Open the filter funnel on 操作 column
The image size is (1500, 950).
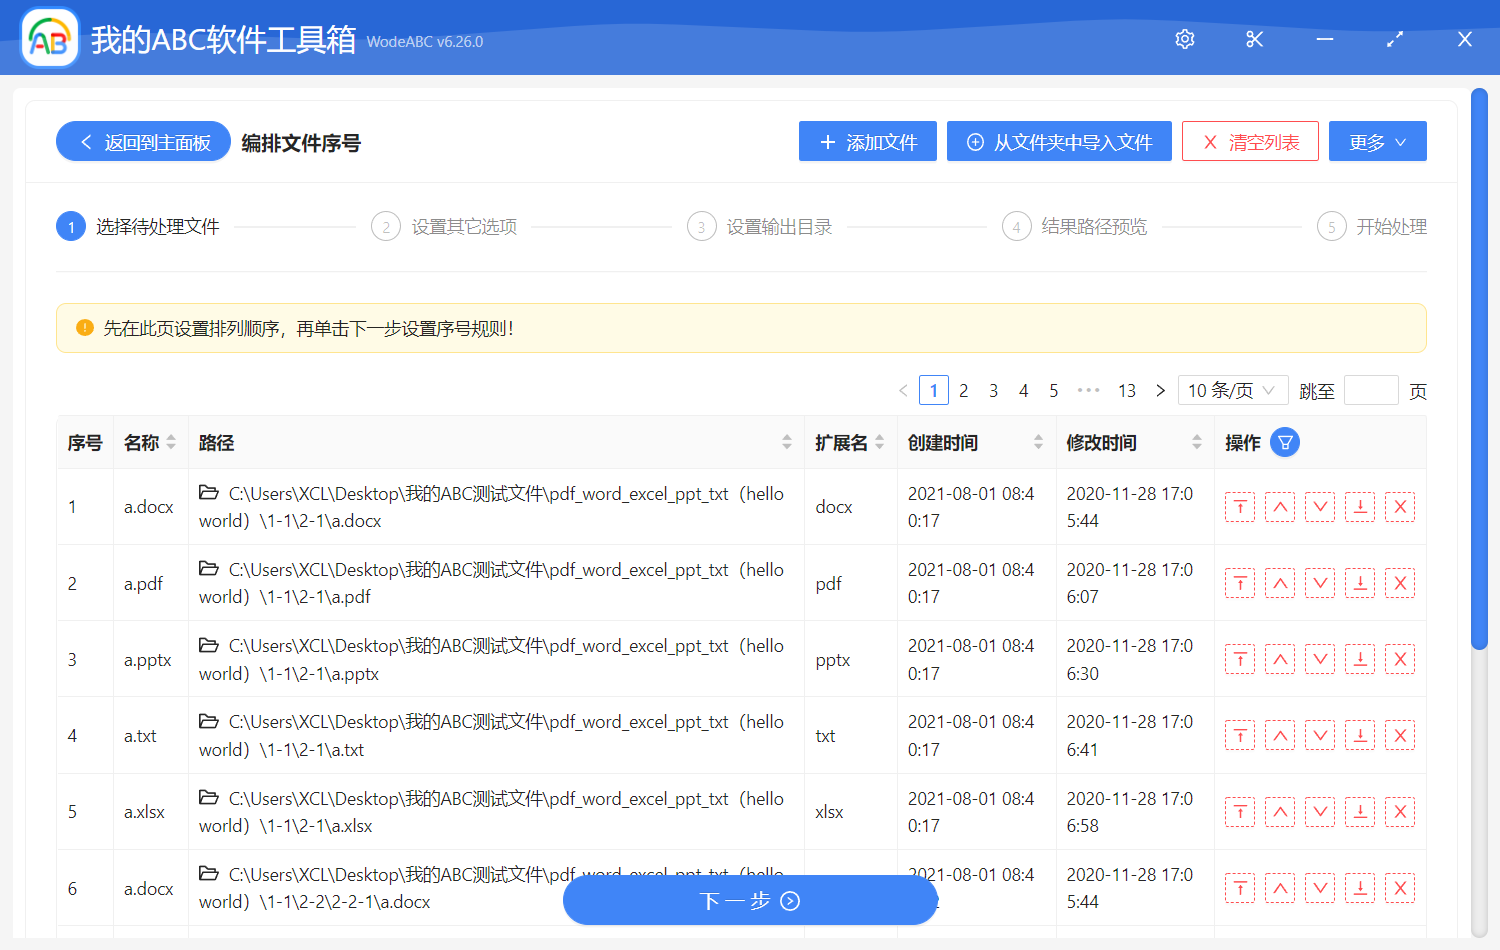[1285, 441]
